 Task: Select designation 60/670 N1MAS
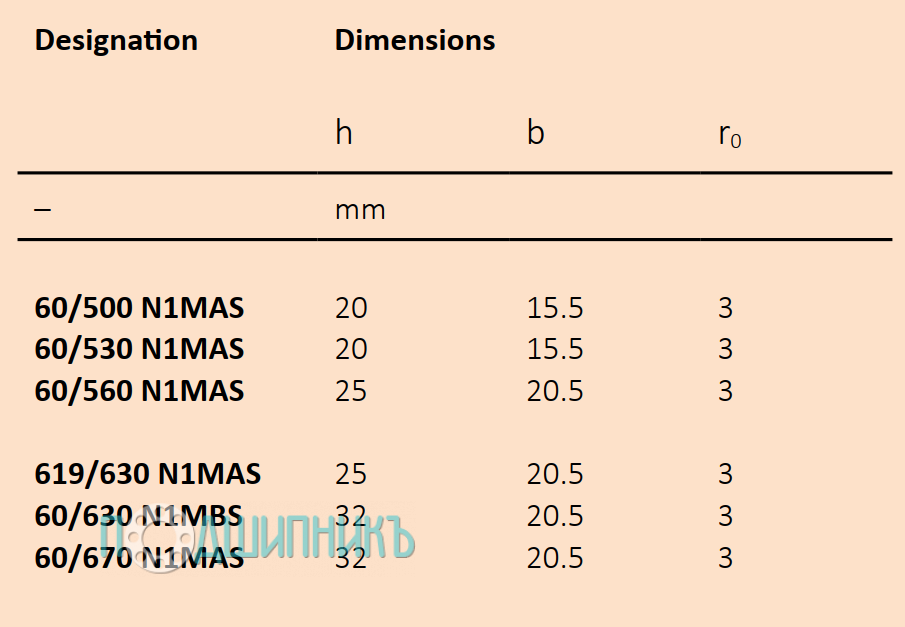[x=139, y=557]
